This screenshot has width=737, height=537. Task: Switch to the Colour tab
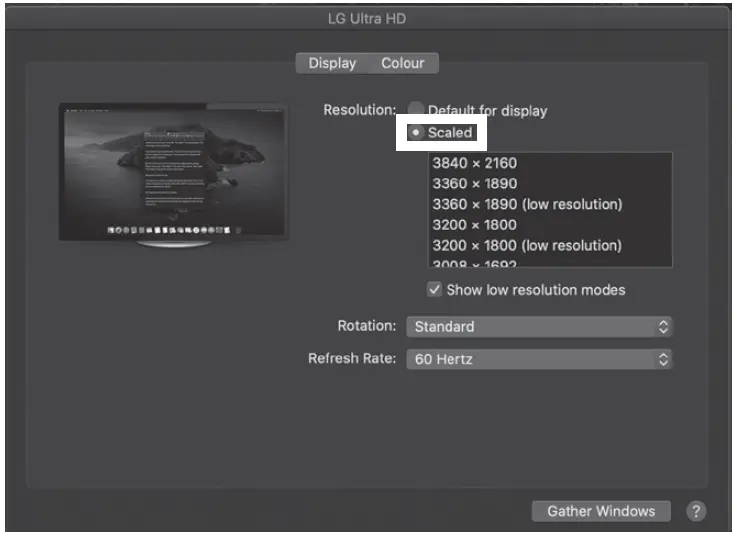[x=403, y=63]
